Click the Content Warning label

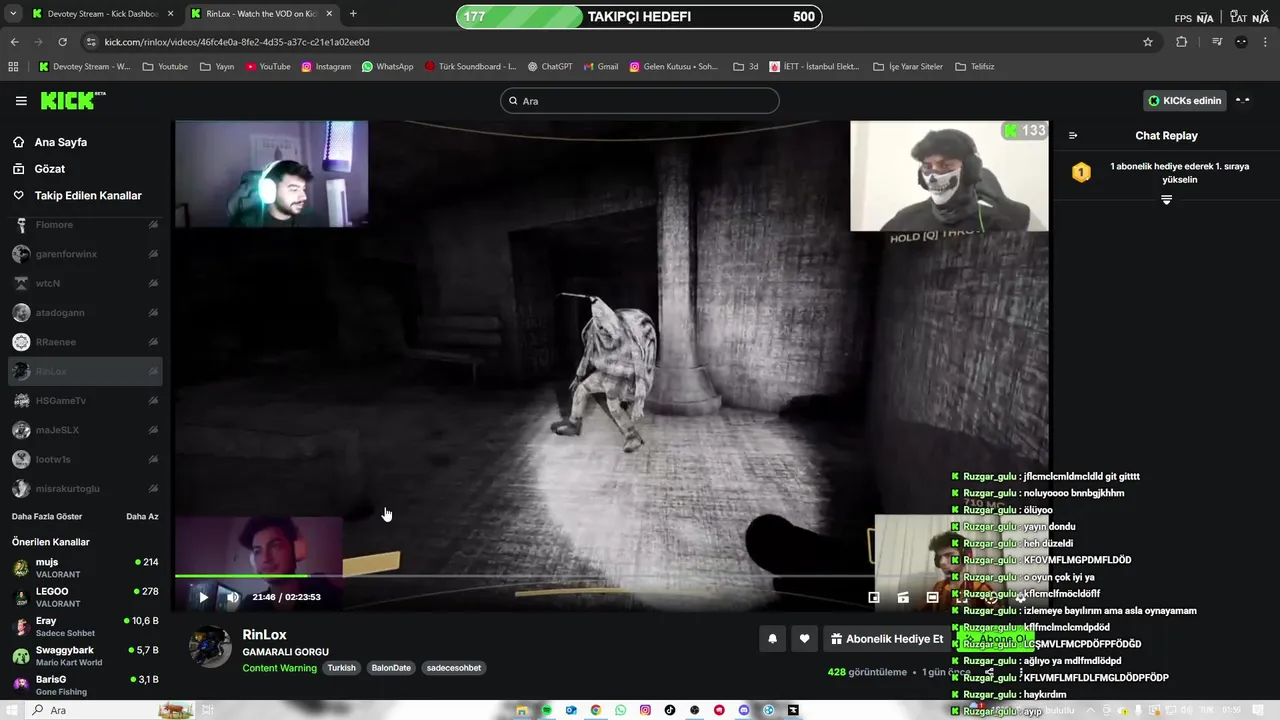coord(279,668)
